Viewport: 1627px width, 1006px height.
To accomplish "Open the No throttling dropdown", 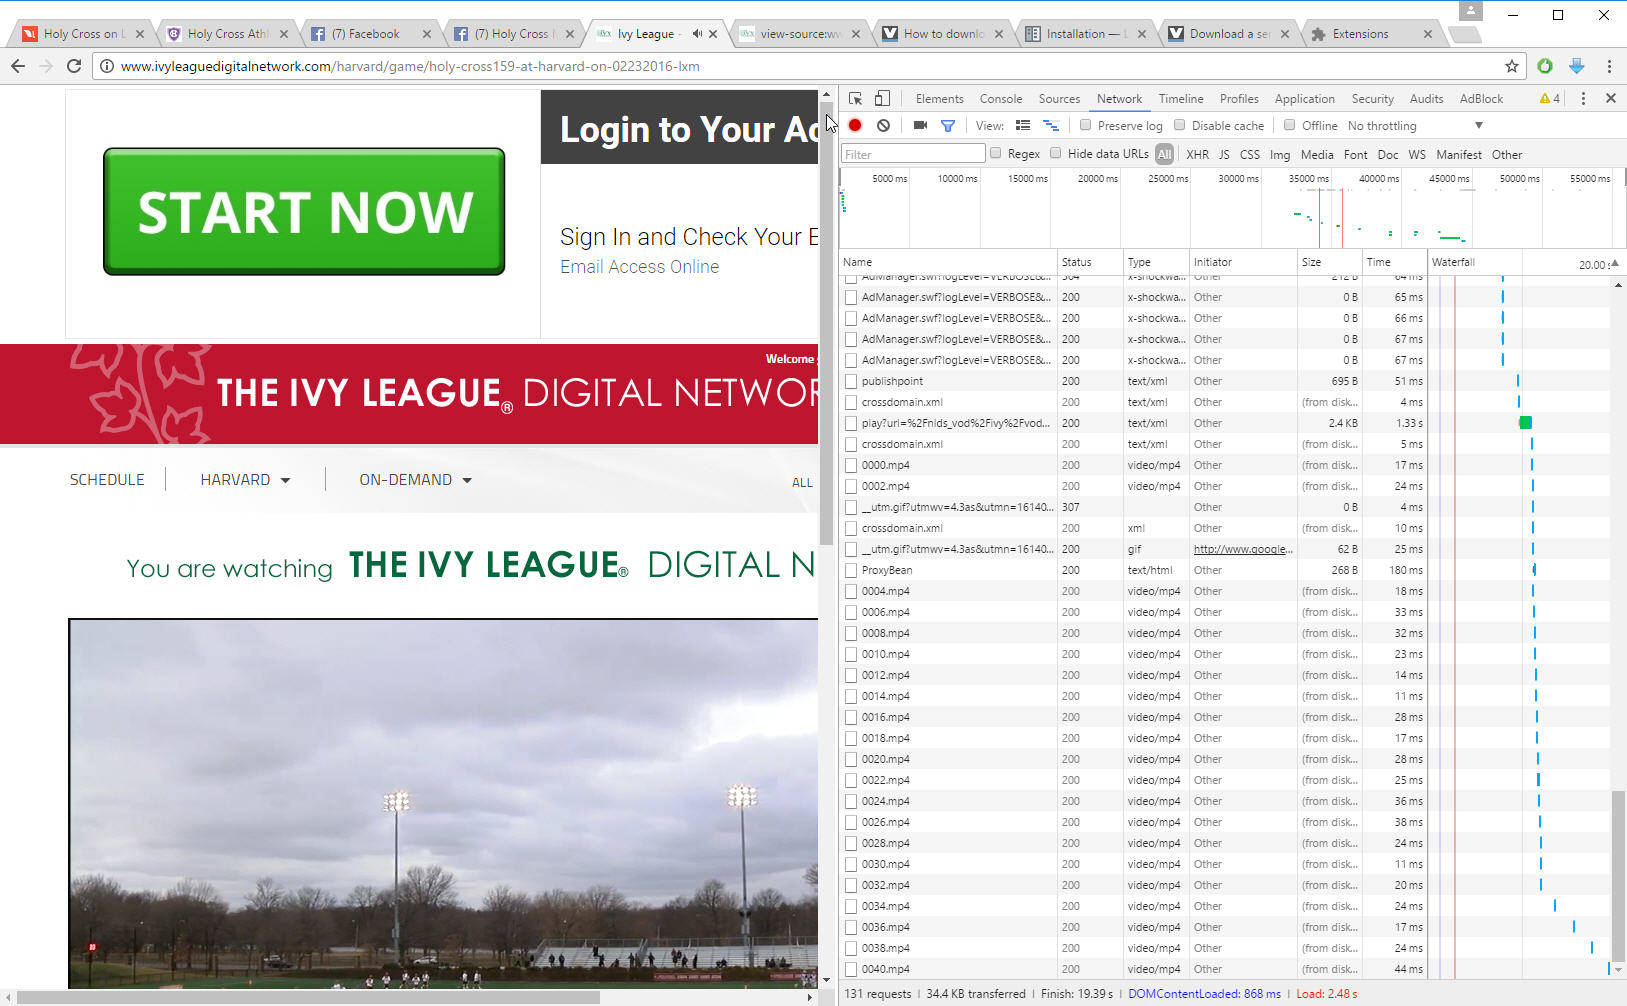I will point(1415,126).
